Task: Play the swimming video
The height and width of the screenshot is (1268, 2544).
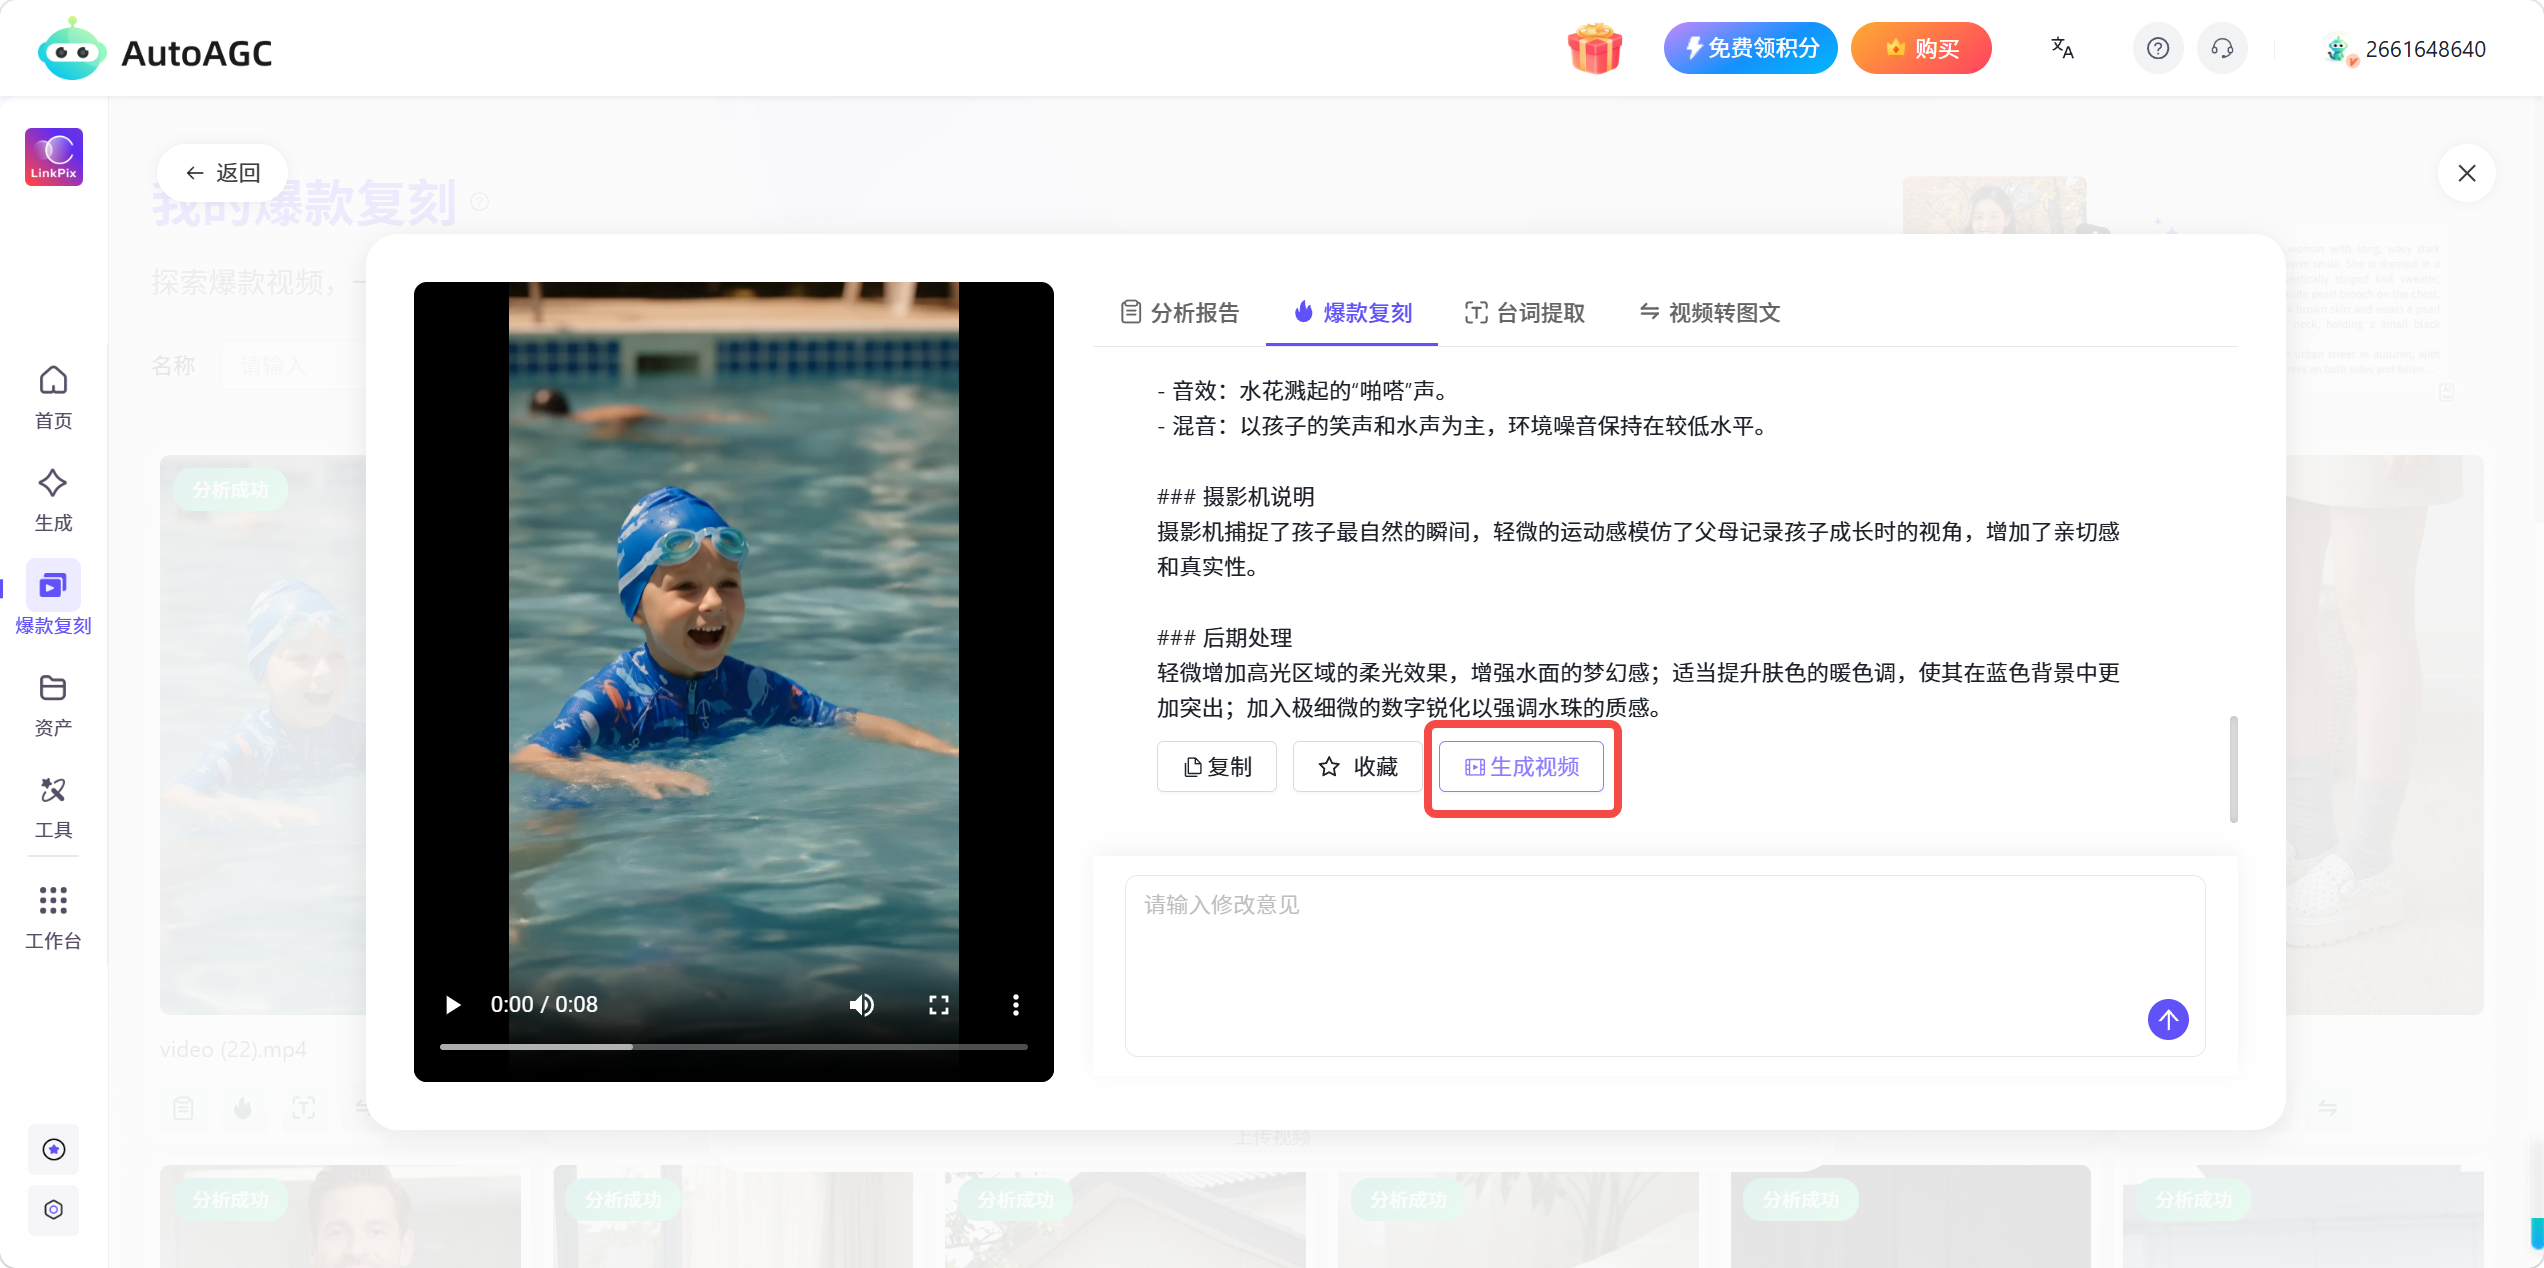Action: pyautogui.click(x=453, y=1004)
